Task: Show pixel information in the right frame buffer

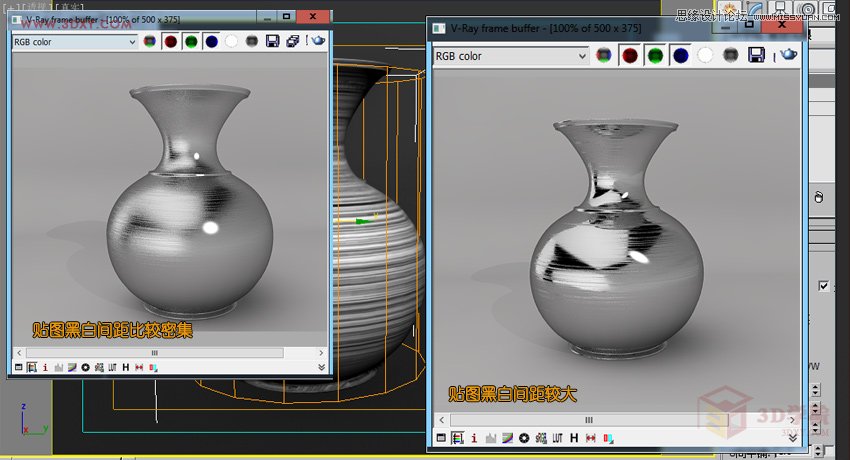Action: [x=474, y=438]
